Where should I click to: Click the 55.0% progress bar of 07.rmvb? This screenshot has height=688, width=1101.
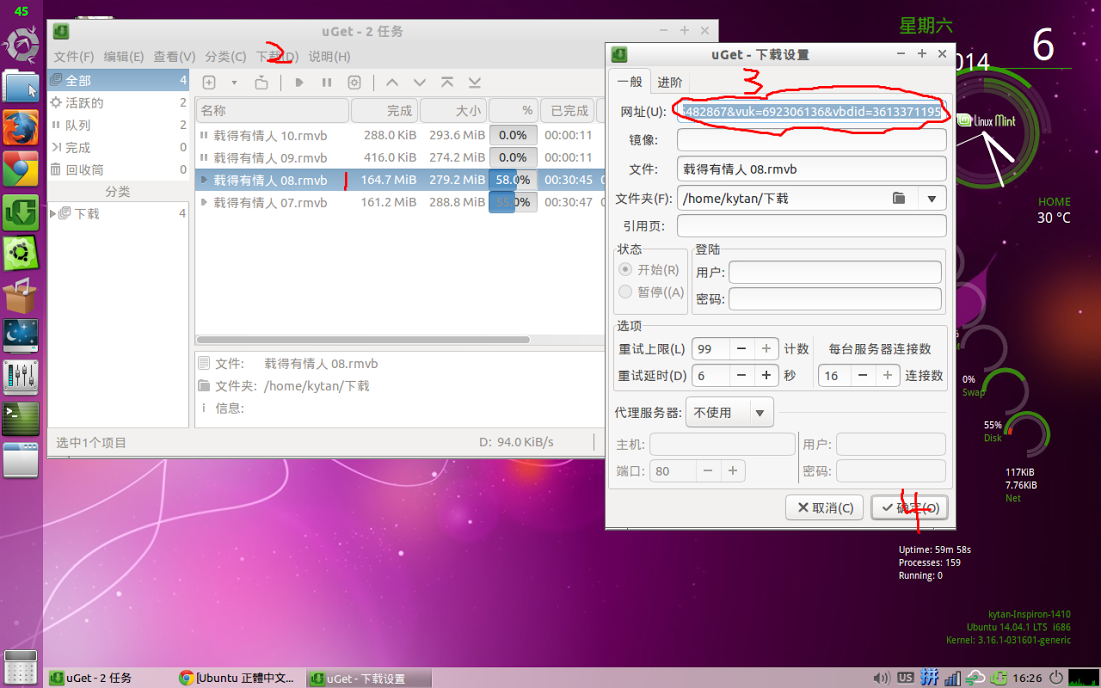[513, 203]
